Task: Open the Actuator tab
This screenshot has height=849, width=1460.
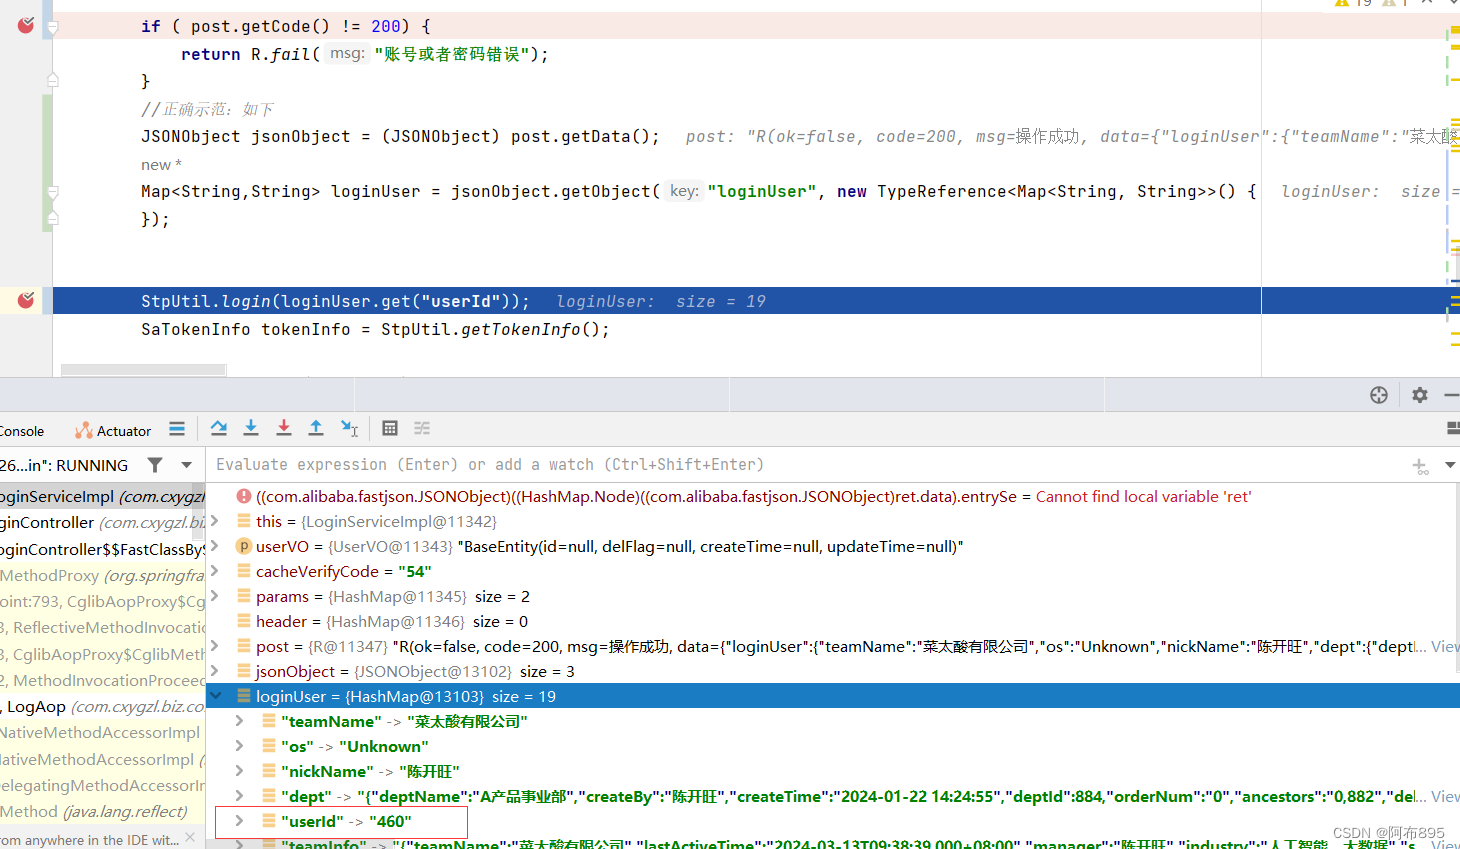Action: (x=120, y=429)
